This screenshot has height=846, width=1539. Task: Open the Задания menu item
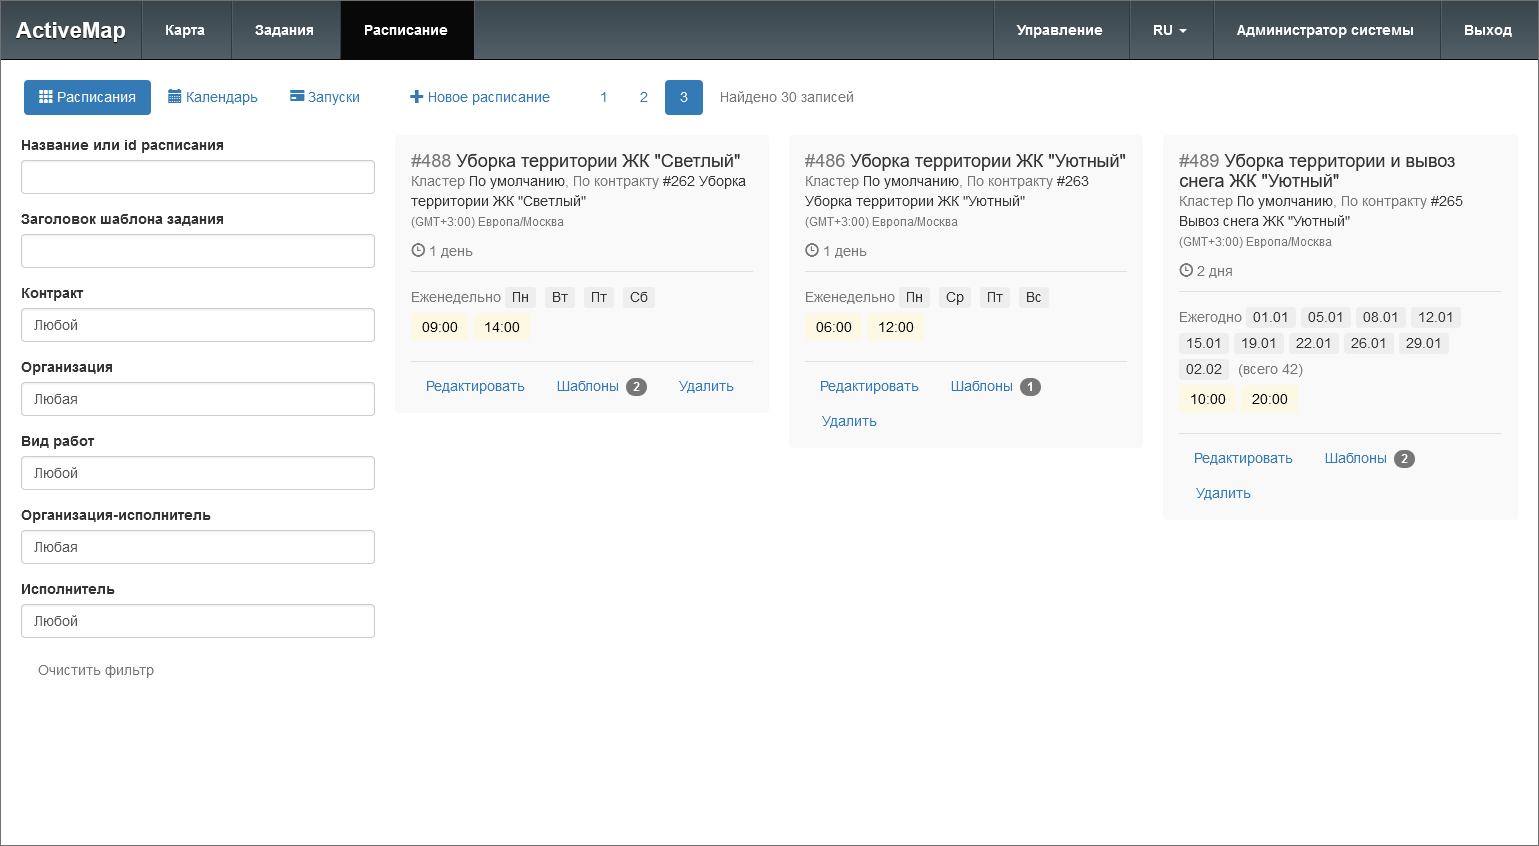(x=284, y=30)
